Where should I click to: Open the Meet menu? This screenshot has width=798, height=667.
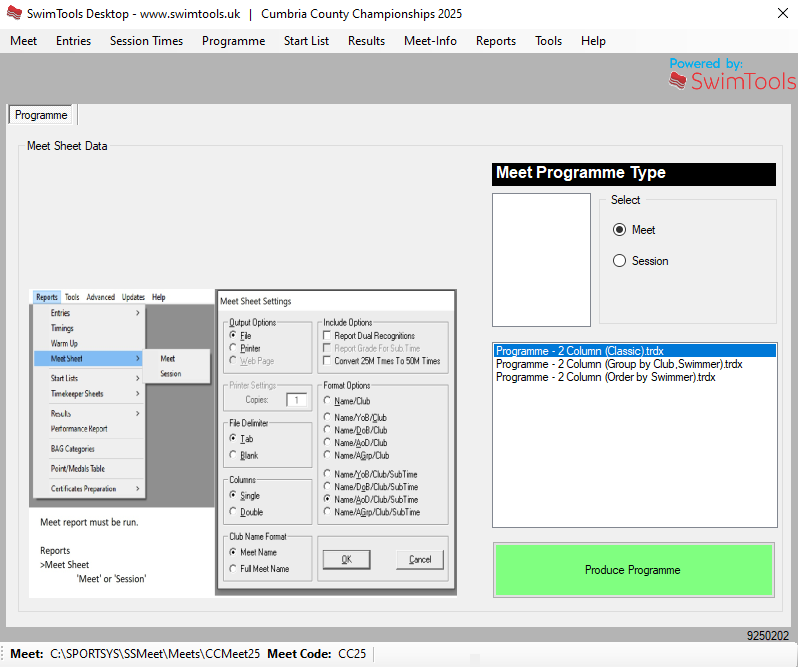23,41
